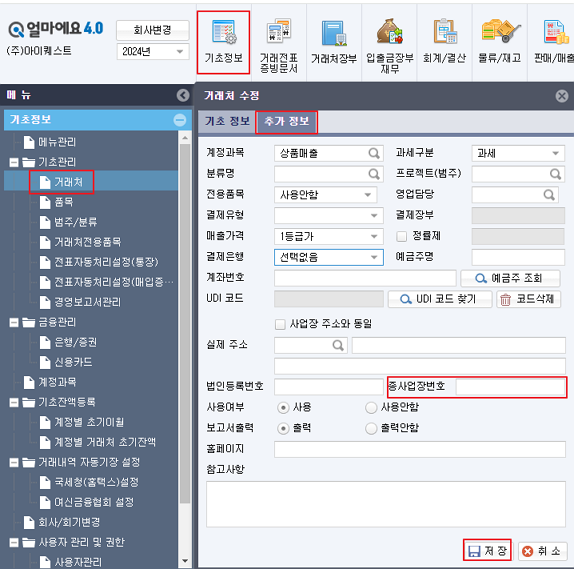Image resolution: width=574 pixels, height=569 pixels.
Task: Open the 거래전표 증빙문서 toolbar icon
Action: point(279,46)
